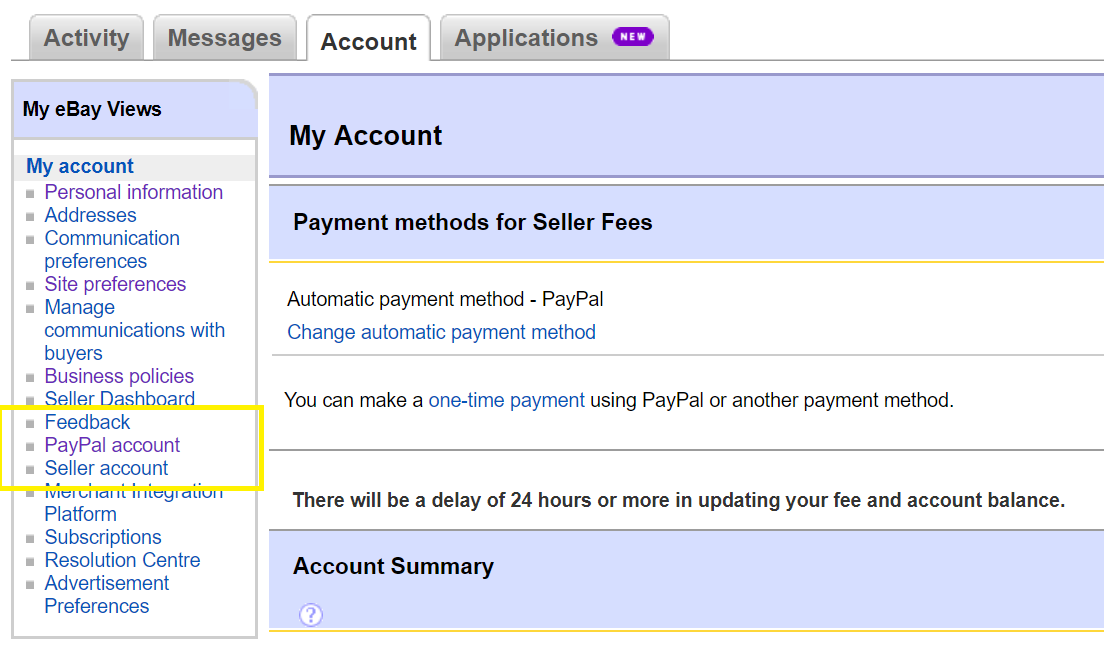Click the My Account page title
This screenshot has width=1104, height=647.
pyautogui.click(x=365, y=135)
